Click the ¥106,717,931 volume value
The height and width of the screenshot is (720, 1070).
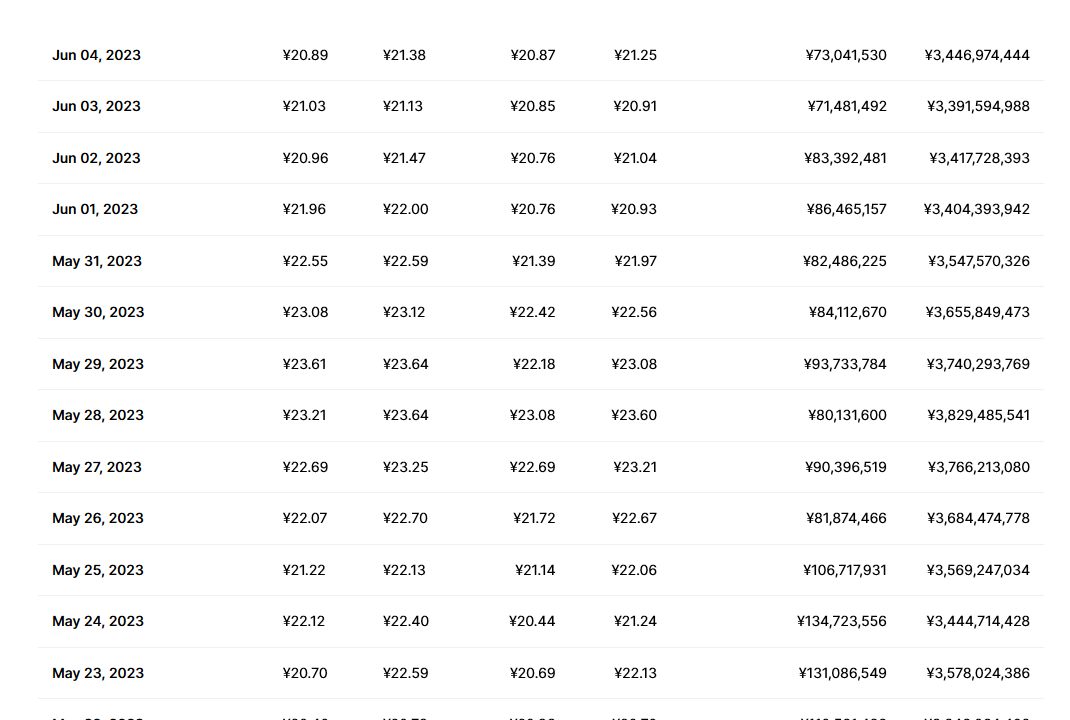[x=845, y=570]
